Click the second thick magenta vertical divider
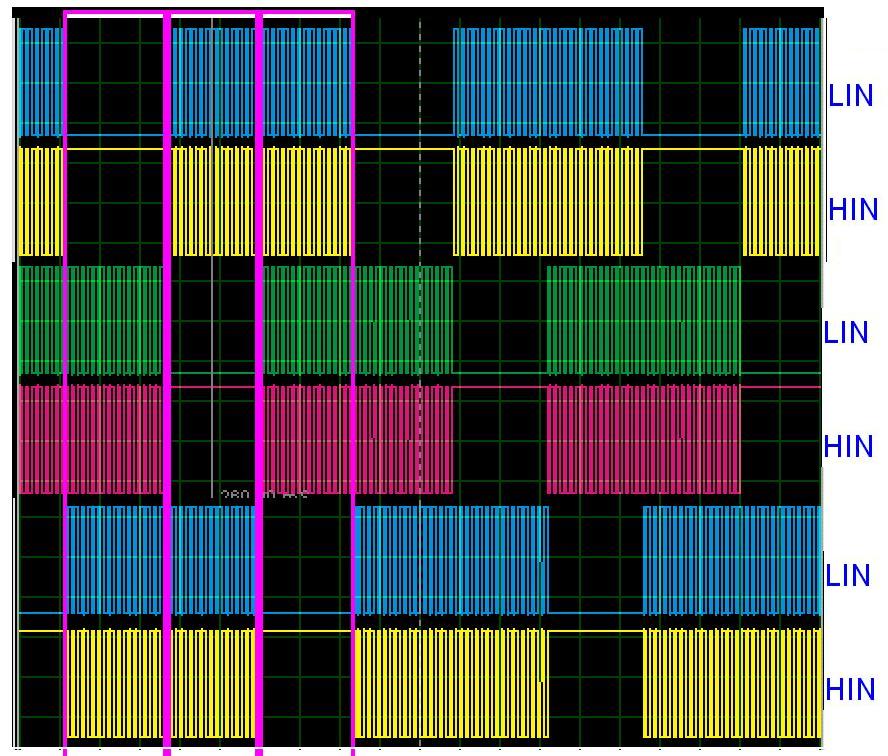This screenshot has height=756, width=888. click(167, 380)
